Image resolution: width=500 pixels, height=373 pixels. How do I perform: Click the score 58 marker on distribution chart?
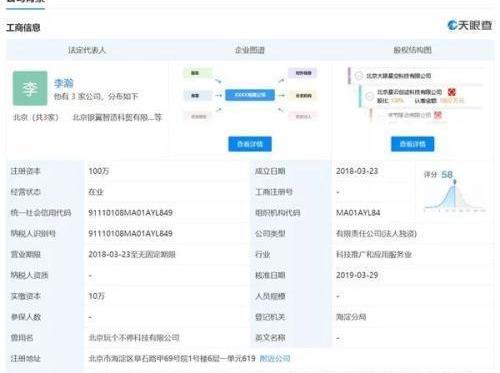455,182
